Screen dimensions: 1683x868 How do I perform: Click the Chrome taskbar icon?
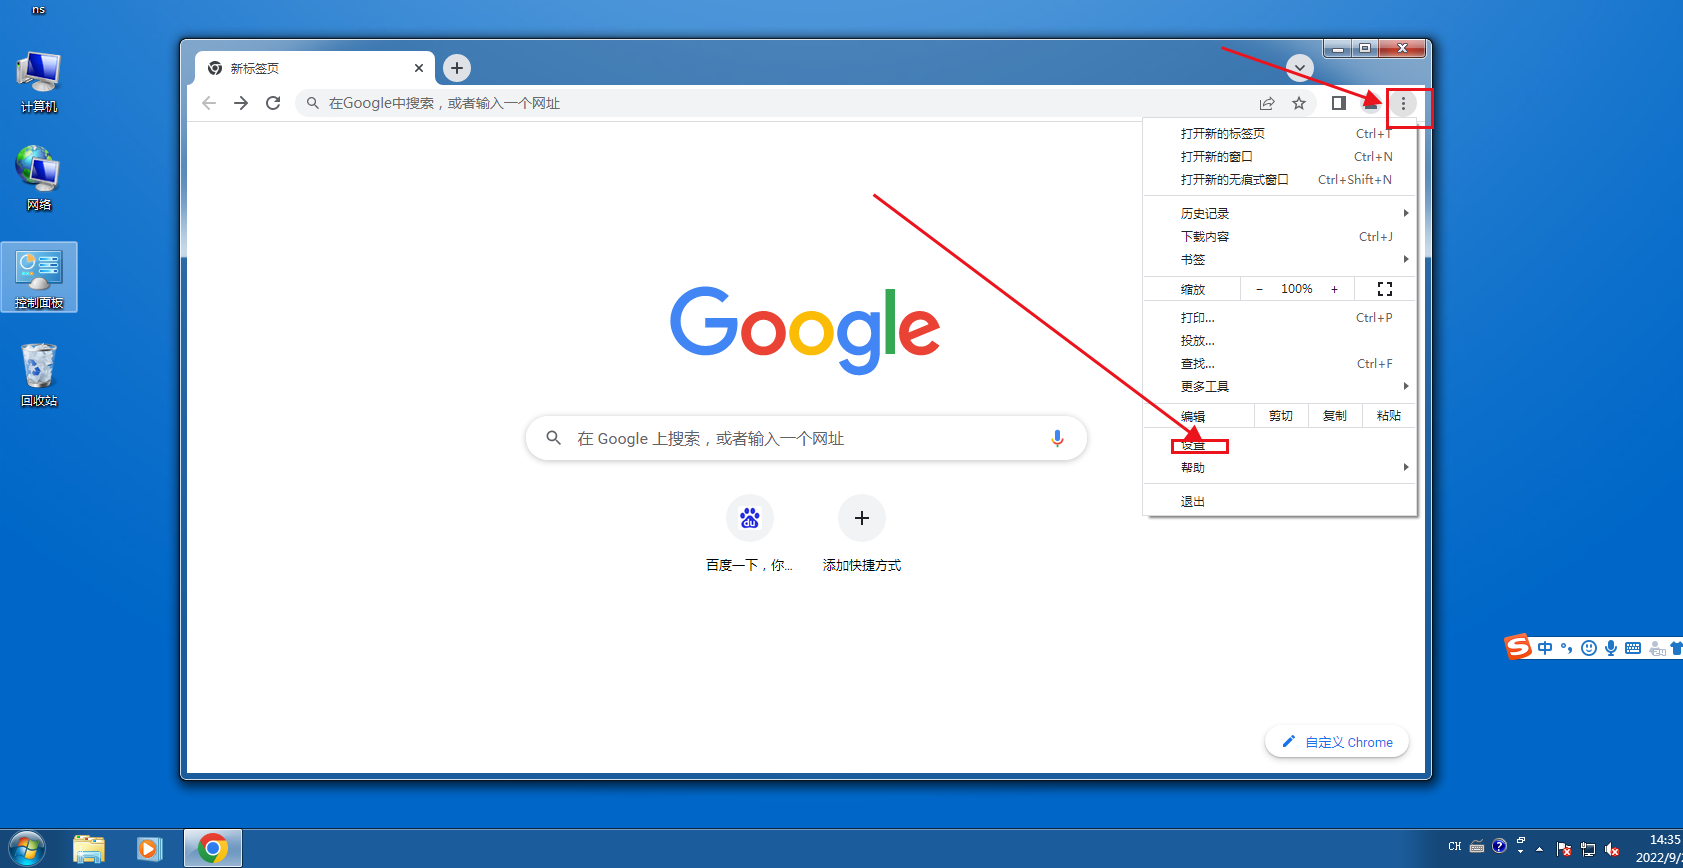pos(212,849)
